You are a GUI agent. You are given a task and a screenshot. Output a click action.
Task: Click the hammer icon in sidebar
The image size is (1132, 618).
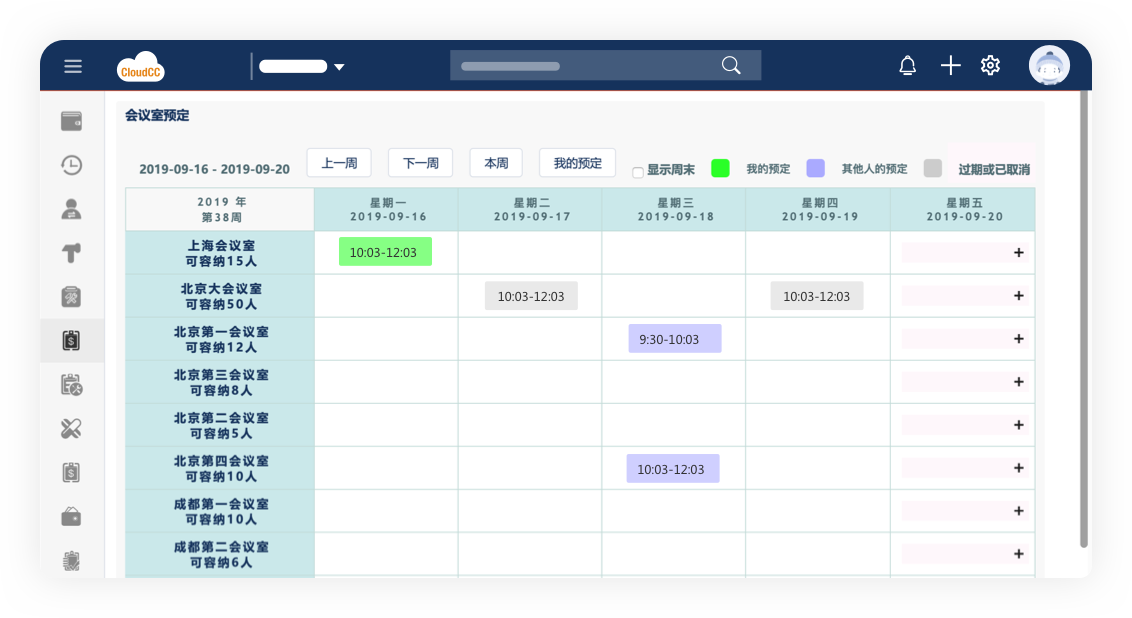point(71,253)
